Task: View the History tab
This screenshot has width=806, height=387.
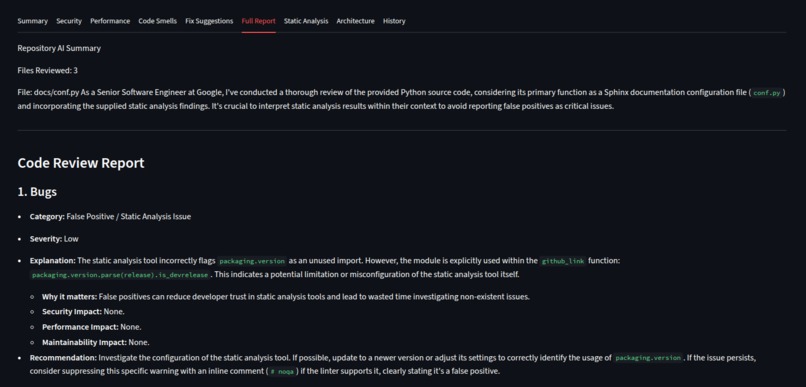Action: pos(394,21)
